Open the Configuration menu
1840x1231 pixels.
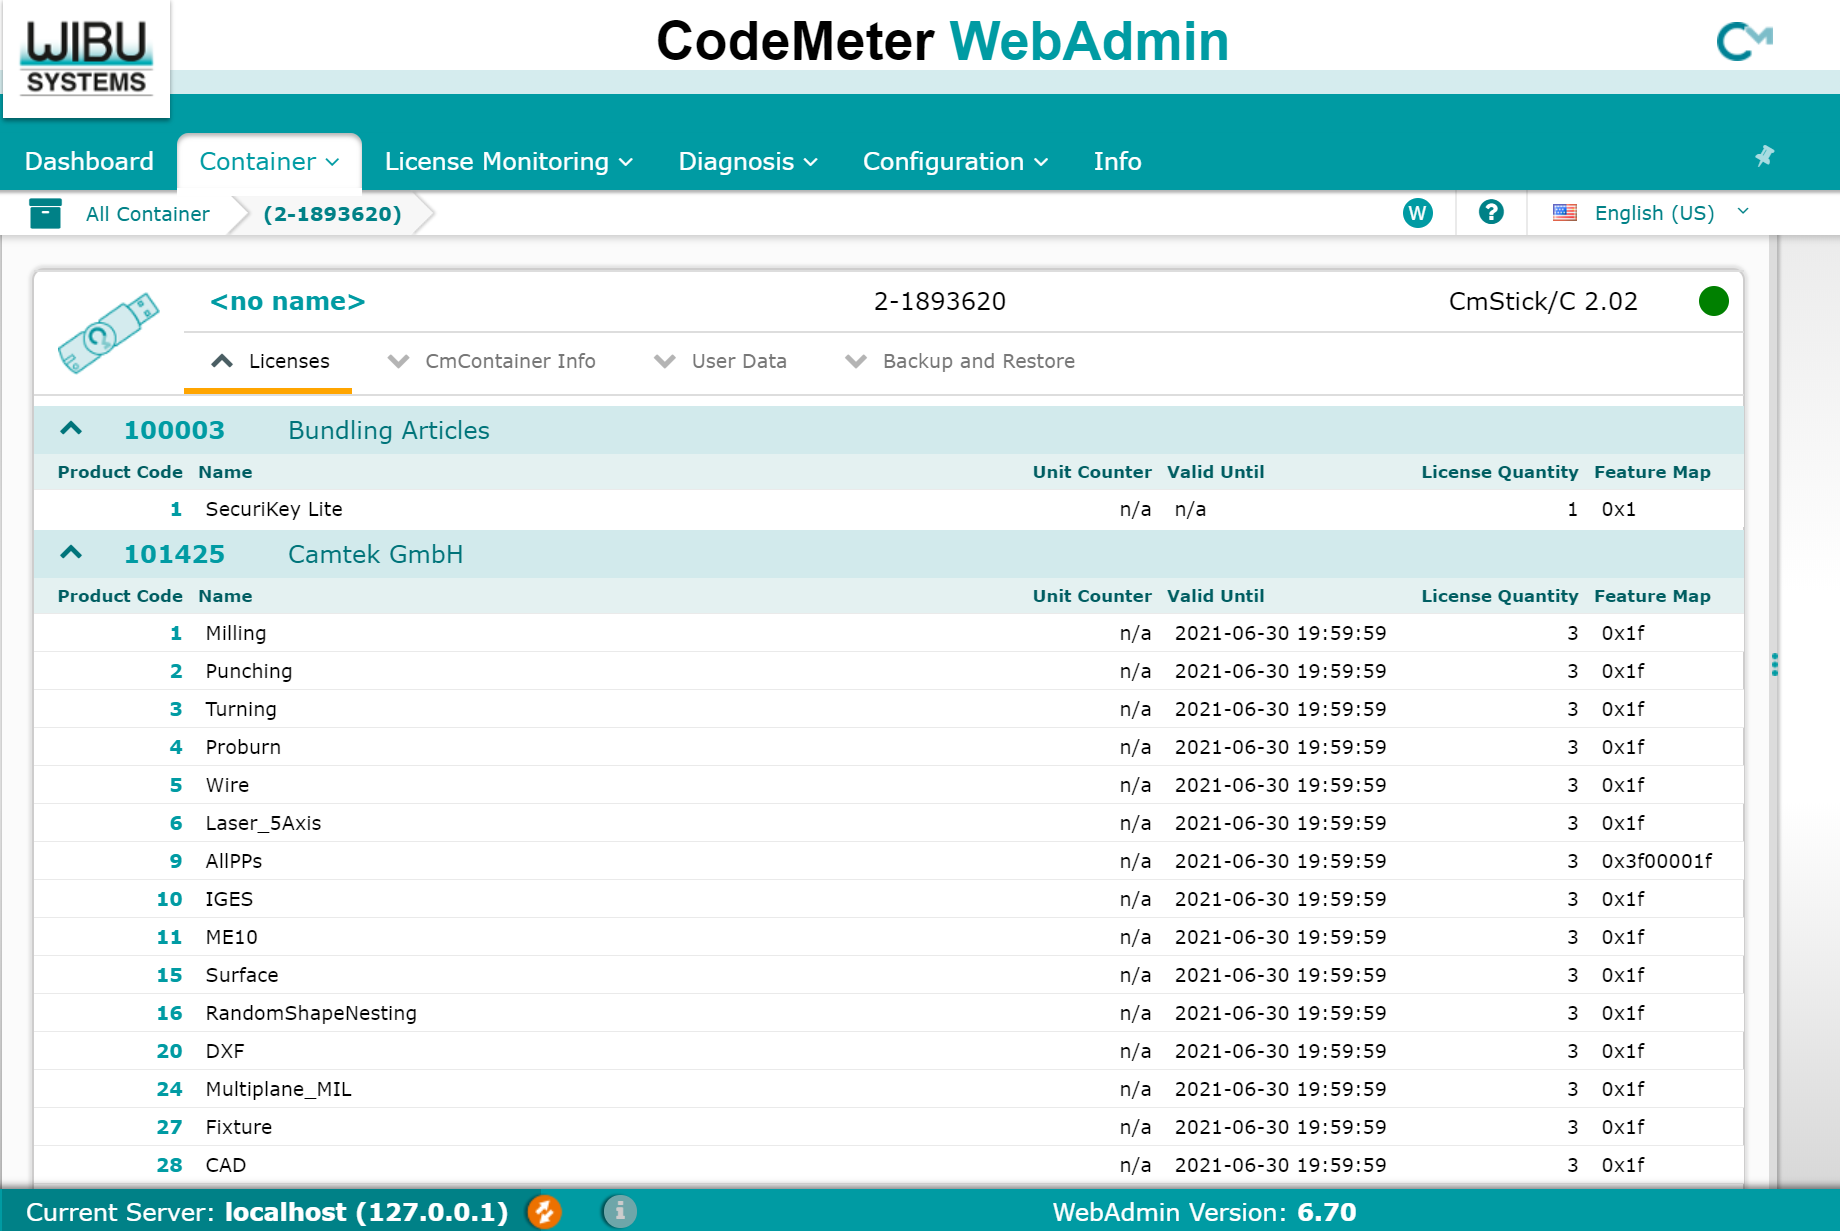(x=955, y=161)
